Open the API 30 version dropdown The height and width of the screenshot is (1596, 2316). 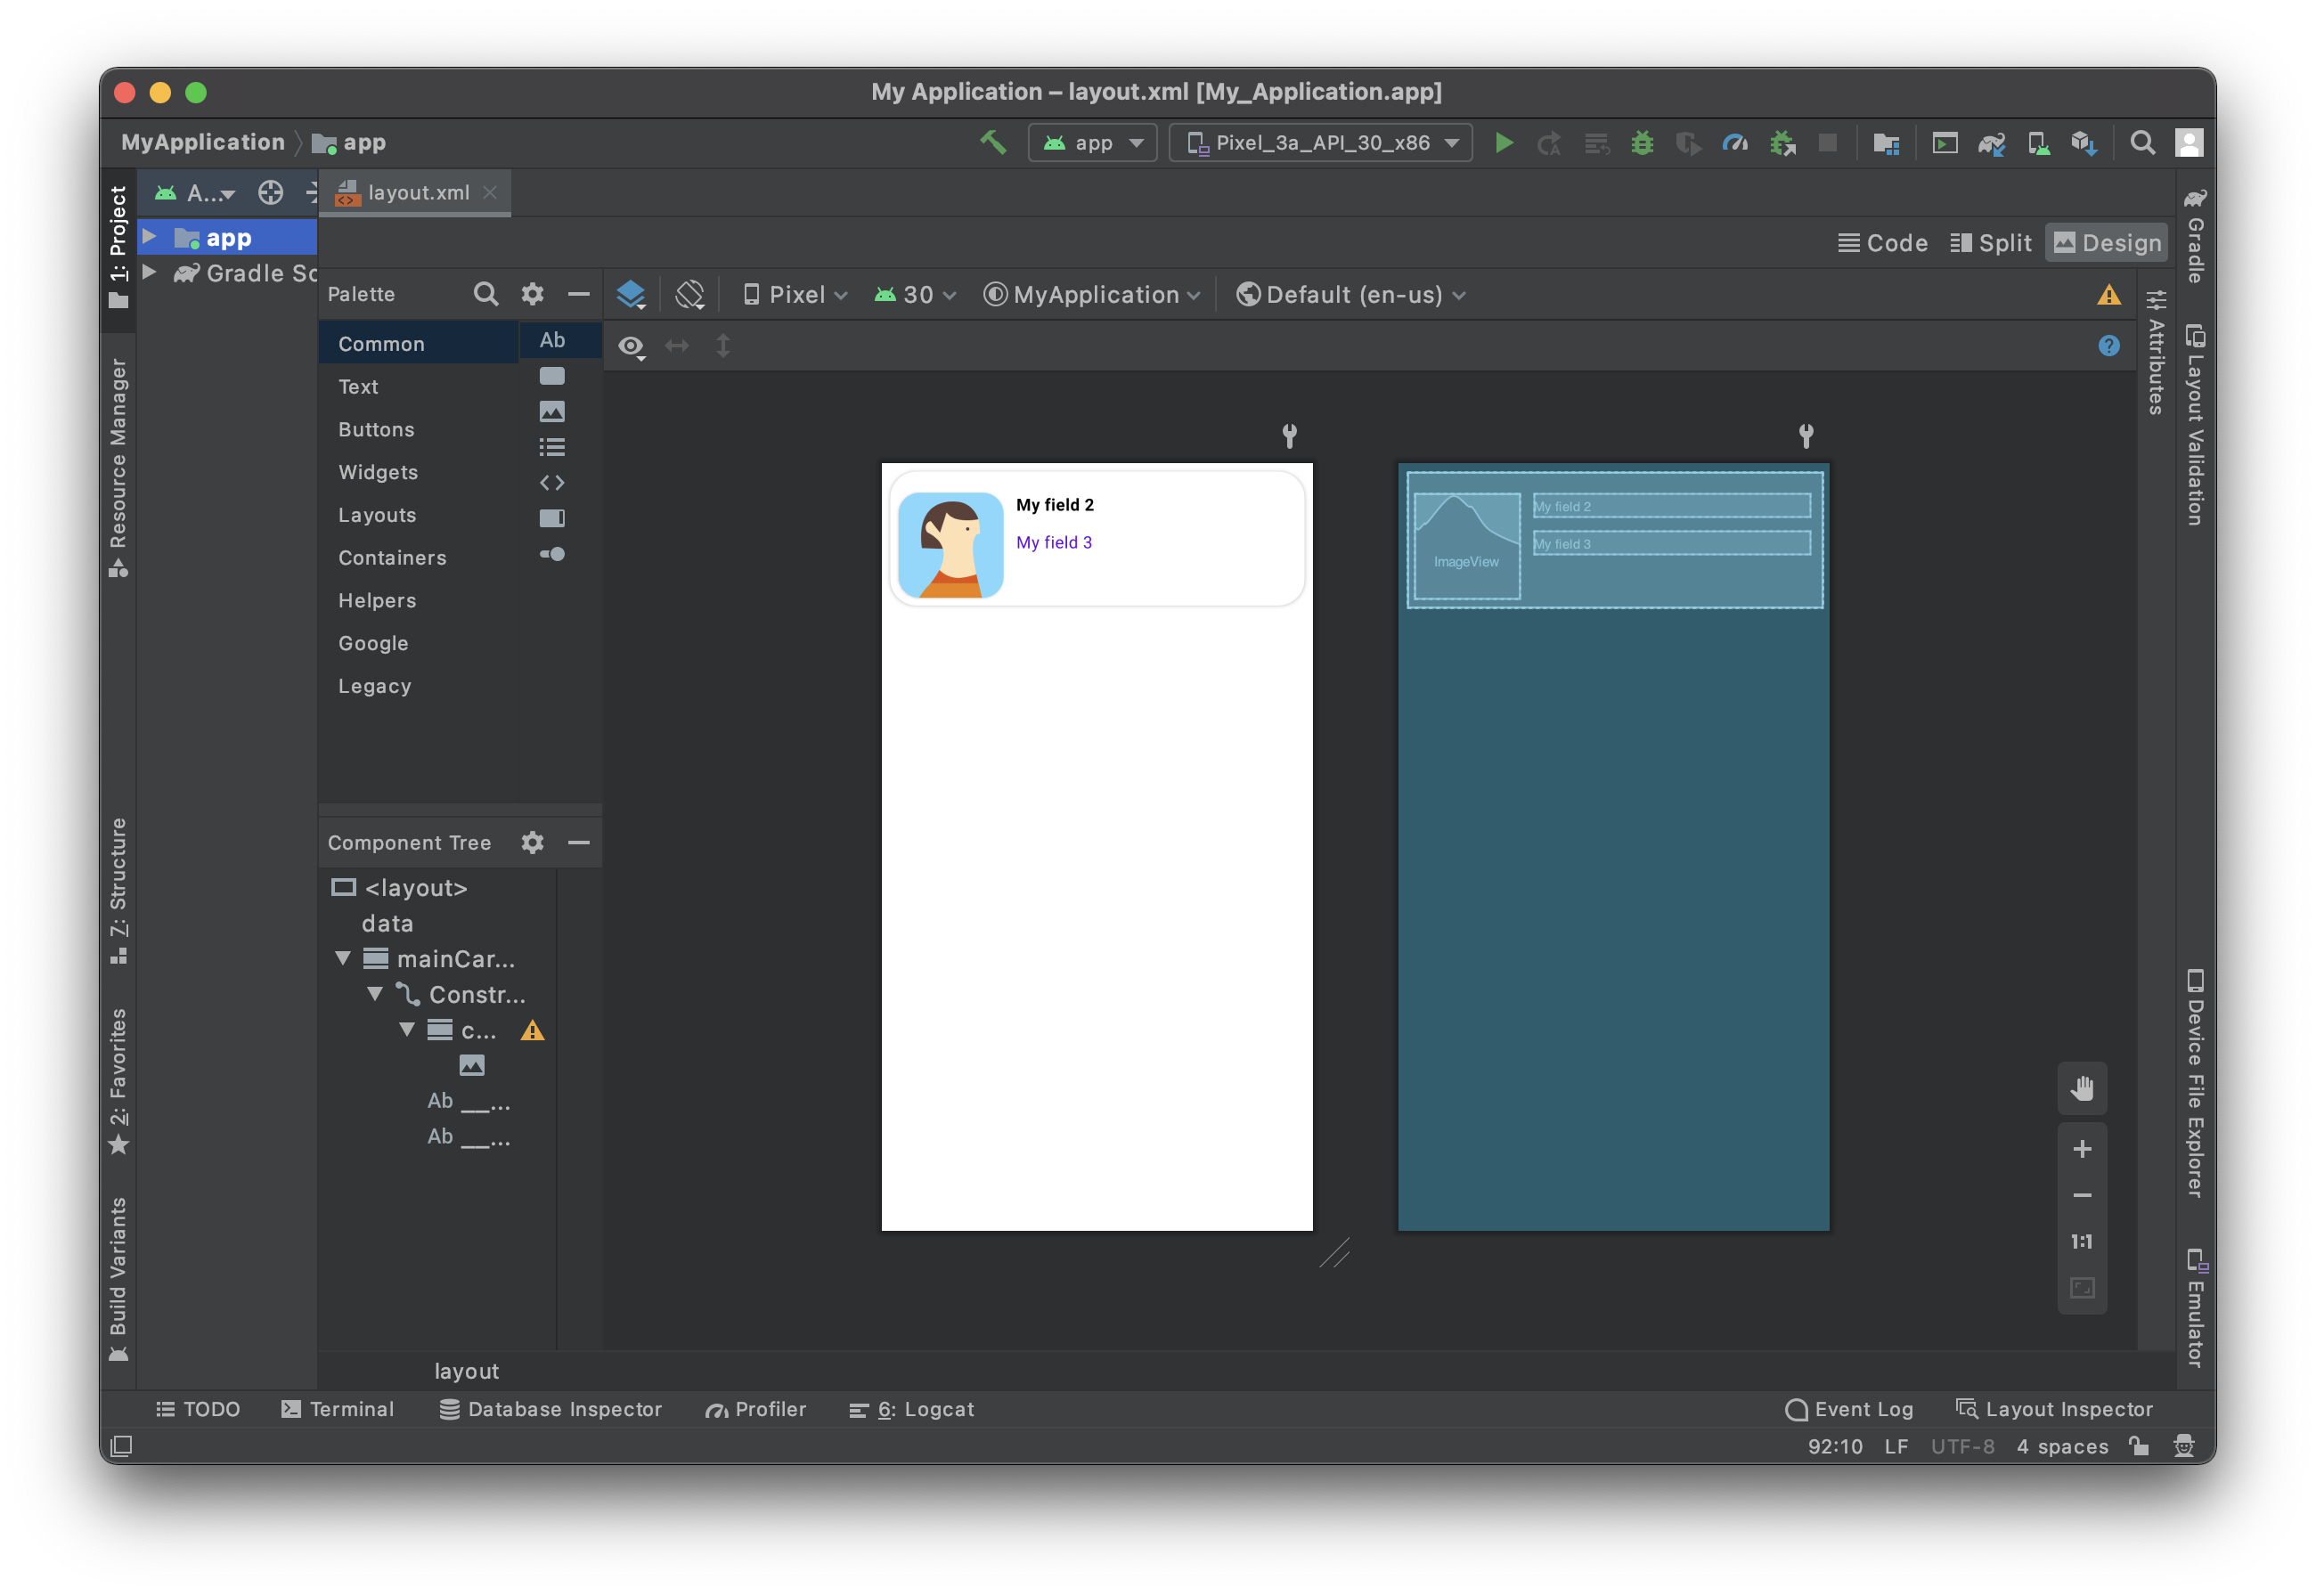pos(915,295)
